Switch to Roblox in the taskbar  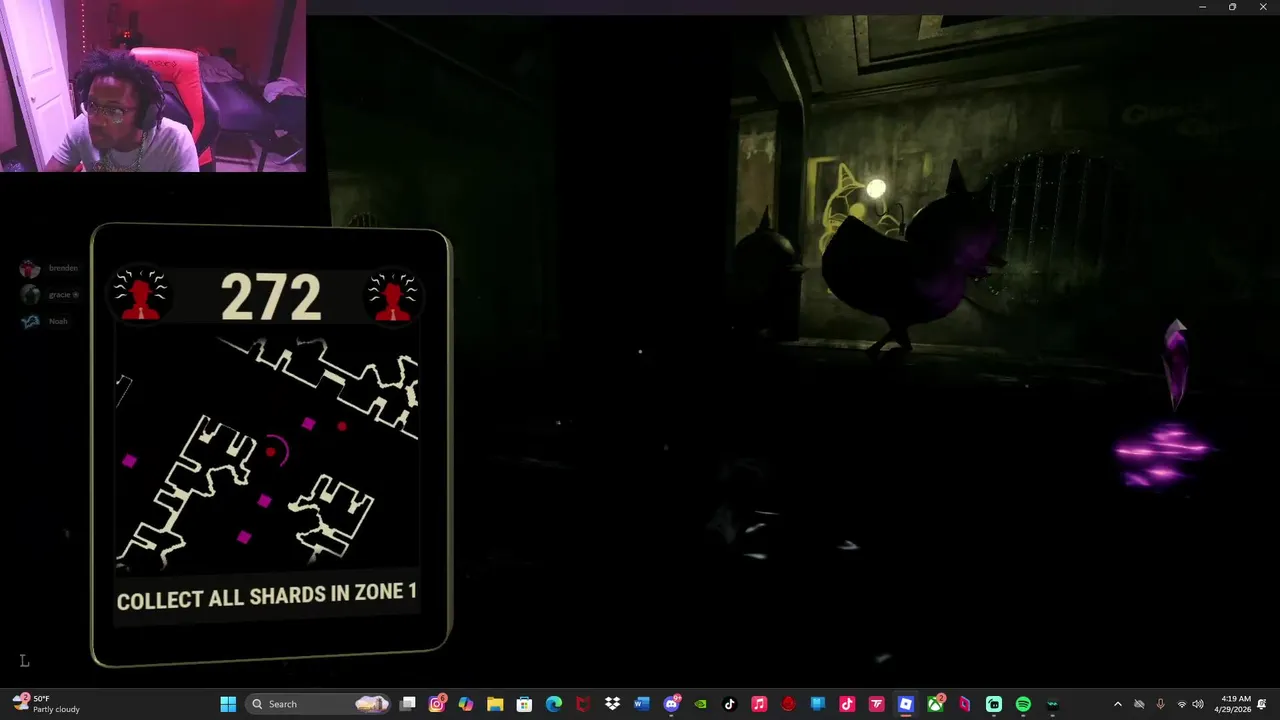(906, 704)
